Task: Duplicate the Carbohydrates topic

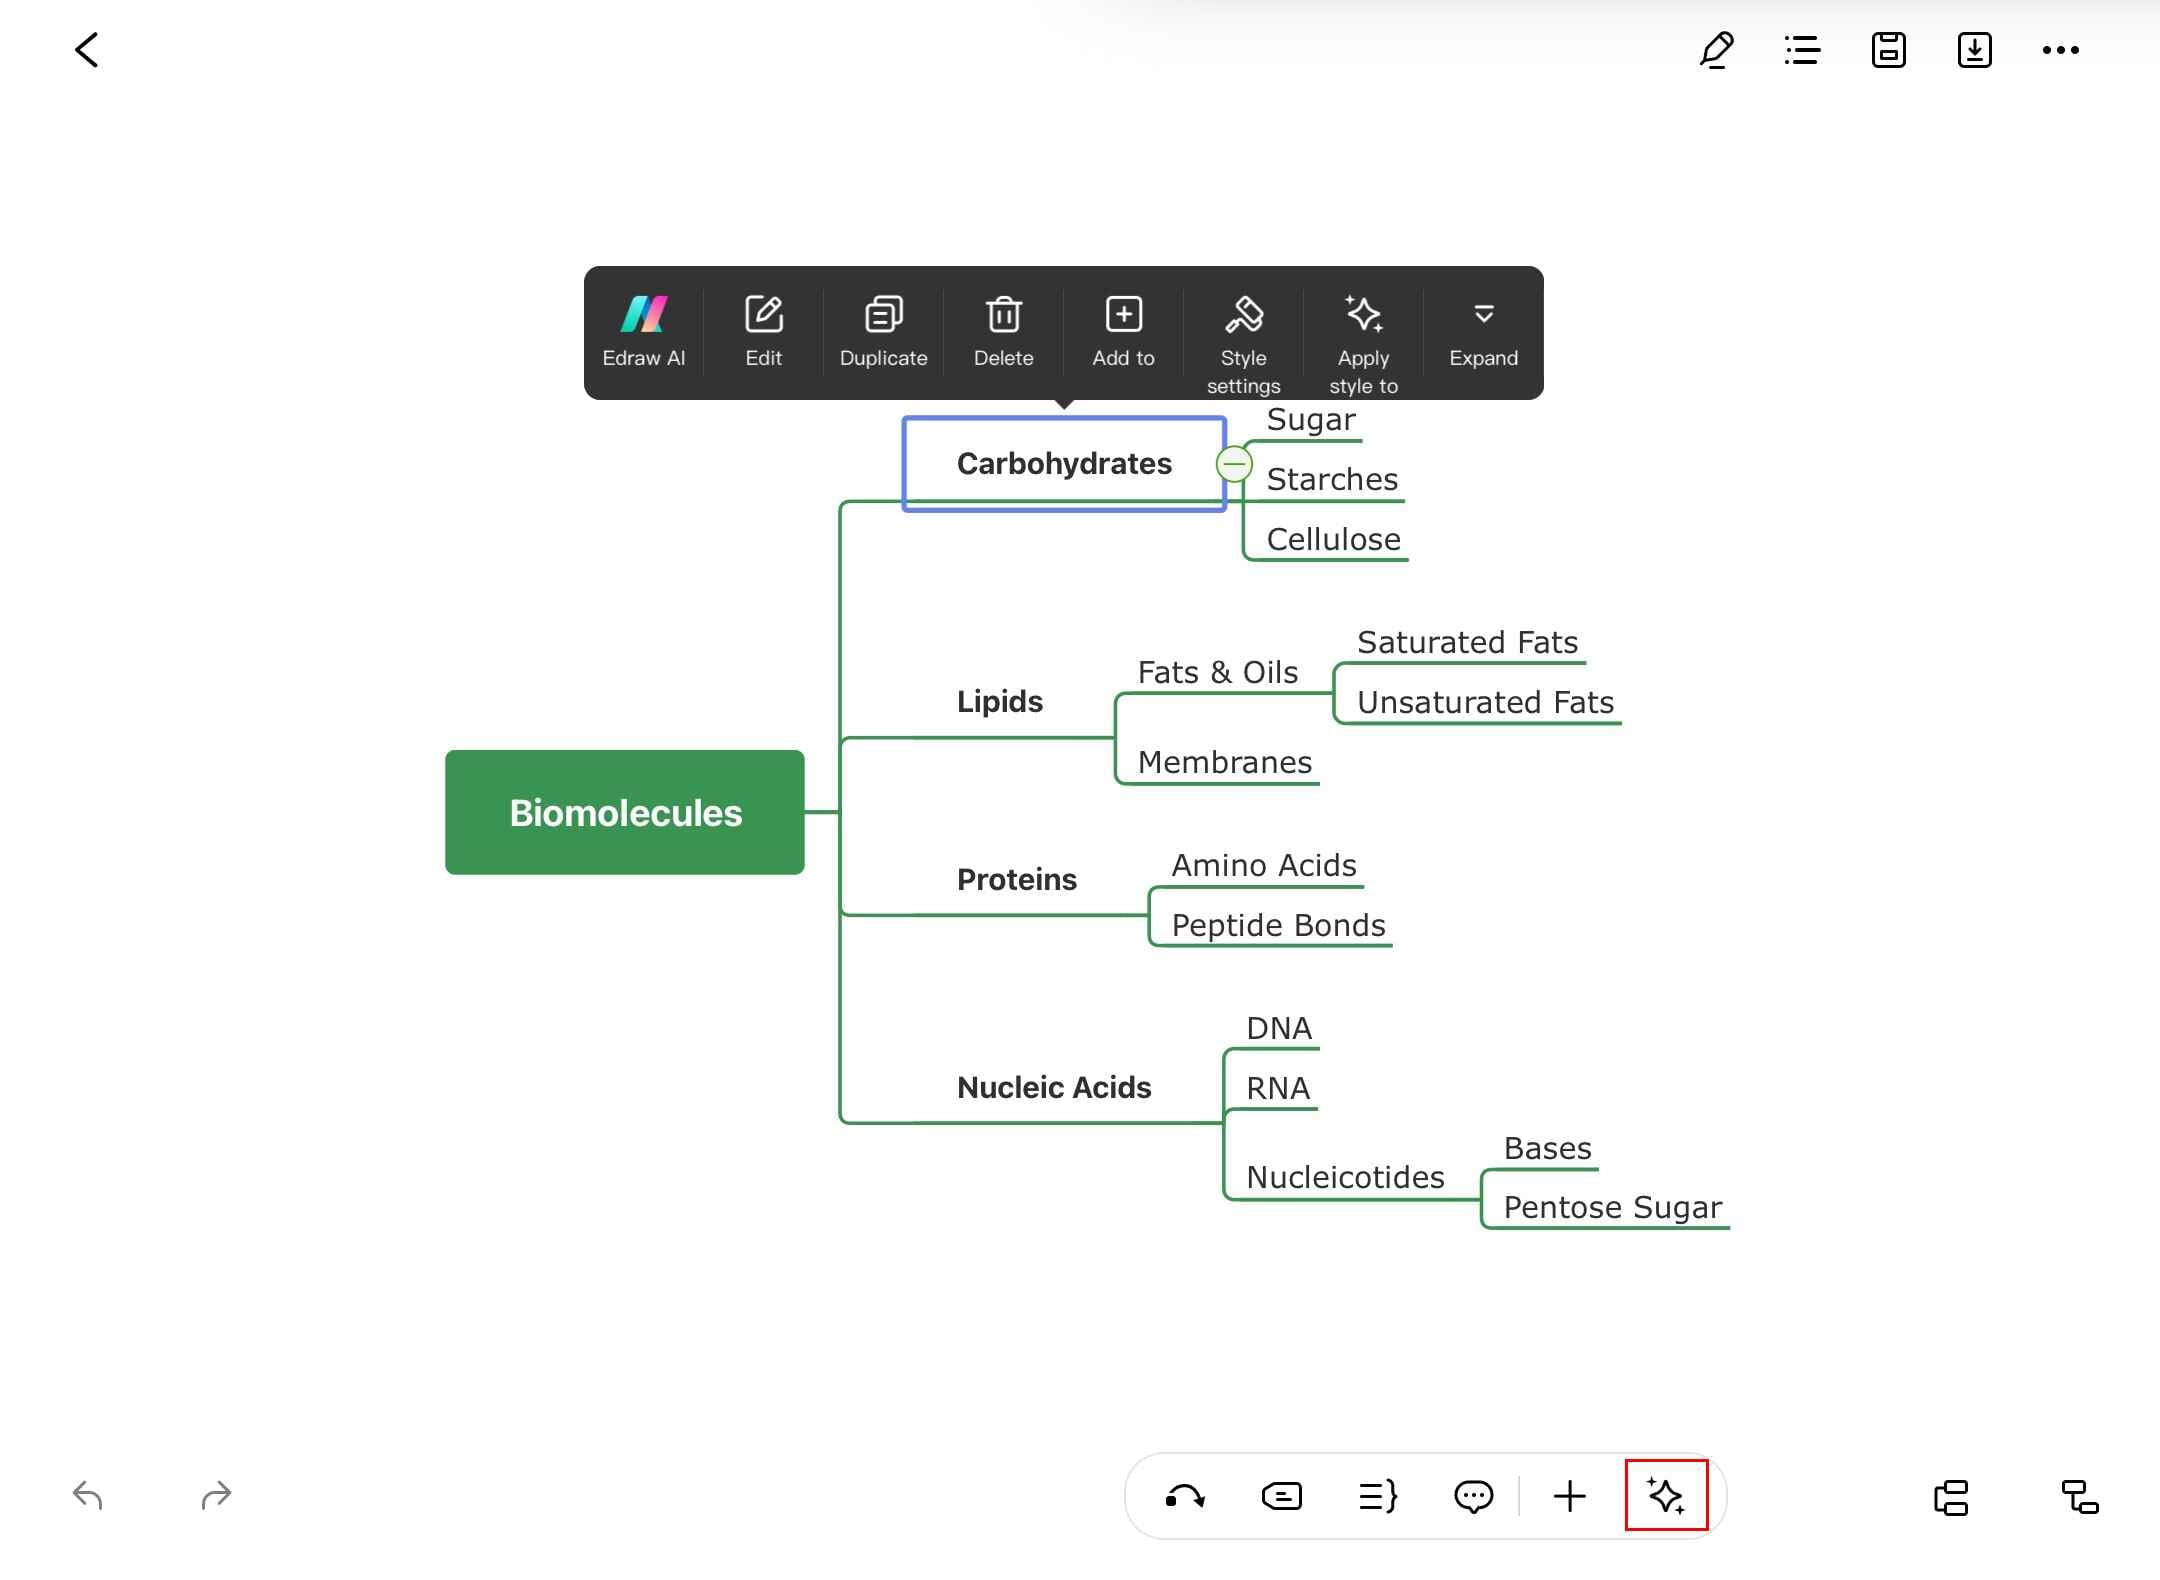Action: pyautogui.click(x=883, y=332)
